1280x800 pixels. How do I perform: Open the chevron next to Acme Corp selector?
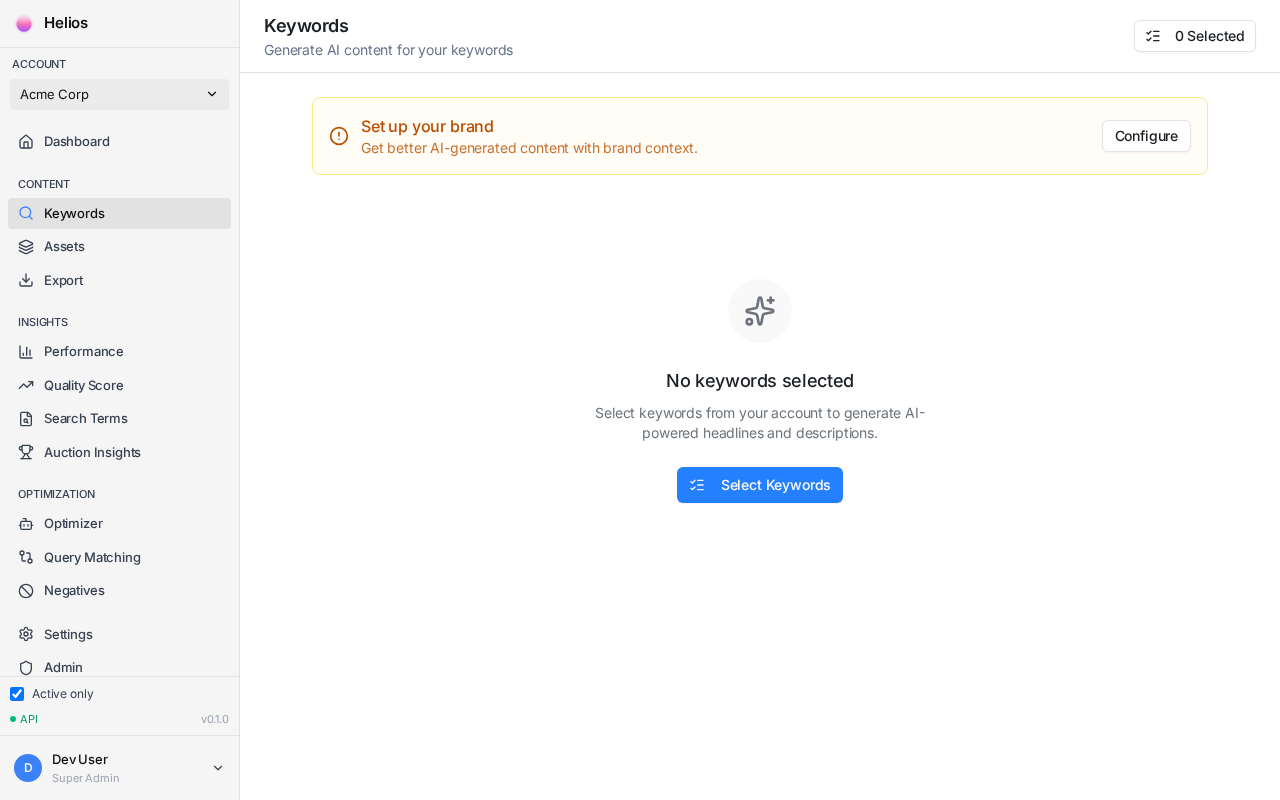pyautogui.click(x=212, y=94)
